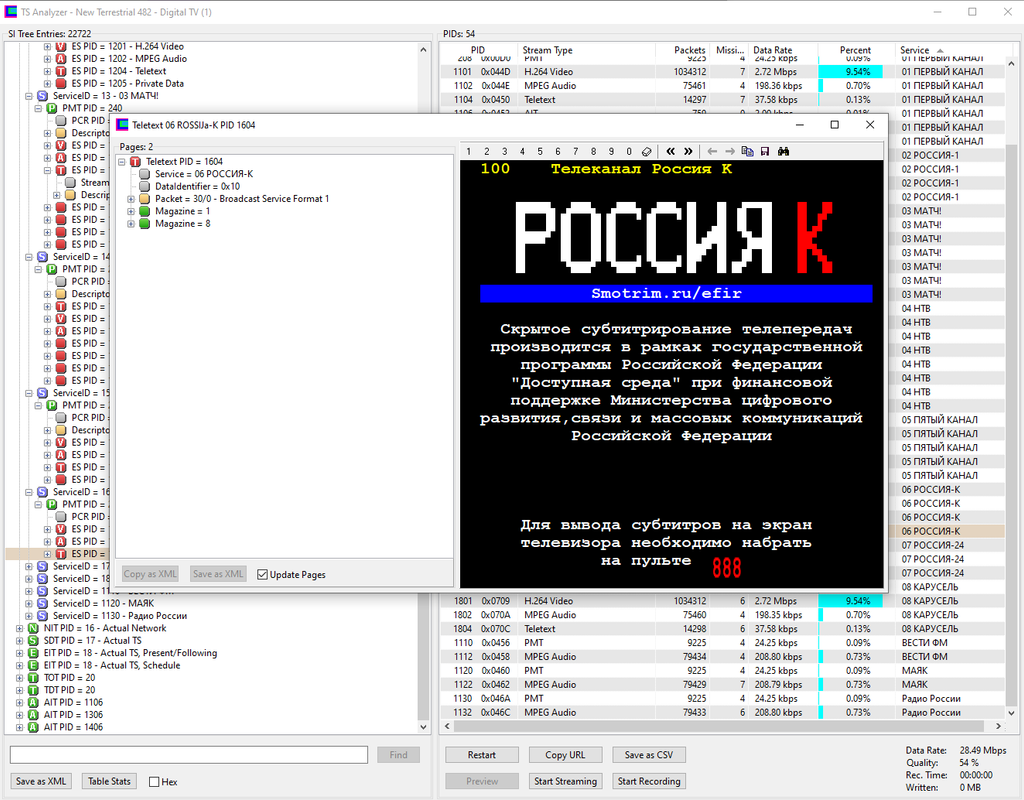The width and height of the screenshot is (1024, 800).
Task: Select PID 1110 PMT row for ВЕСТИ ФМ
Action: (722, 643)
